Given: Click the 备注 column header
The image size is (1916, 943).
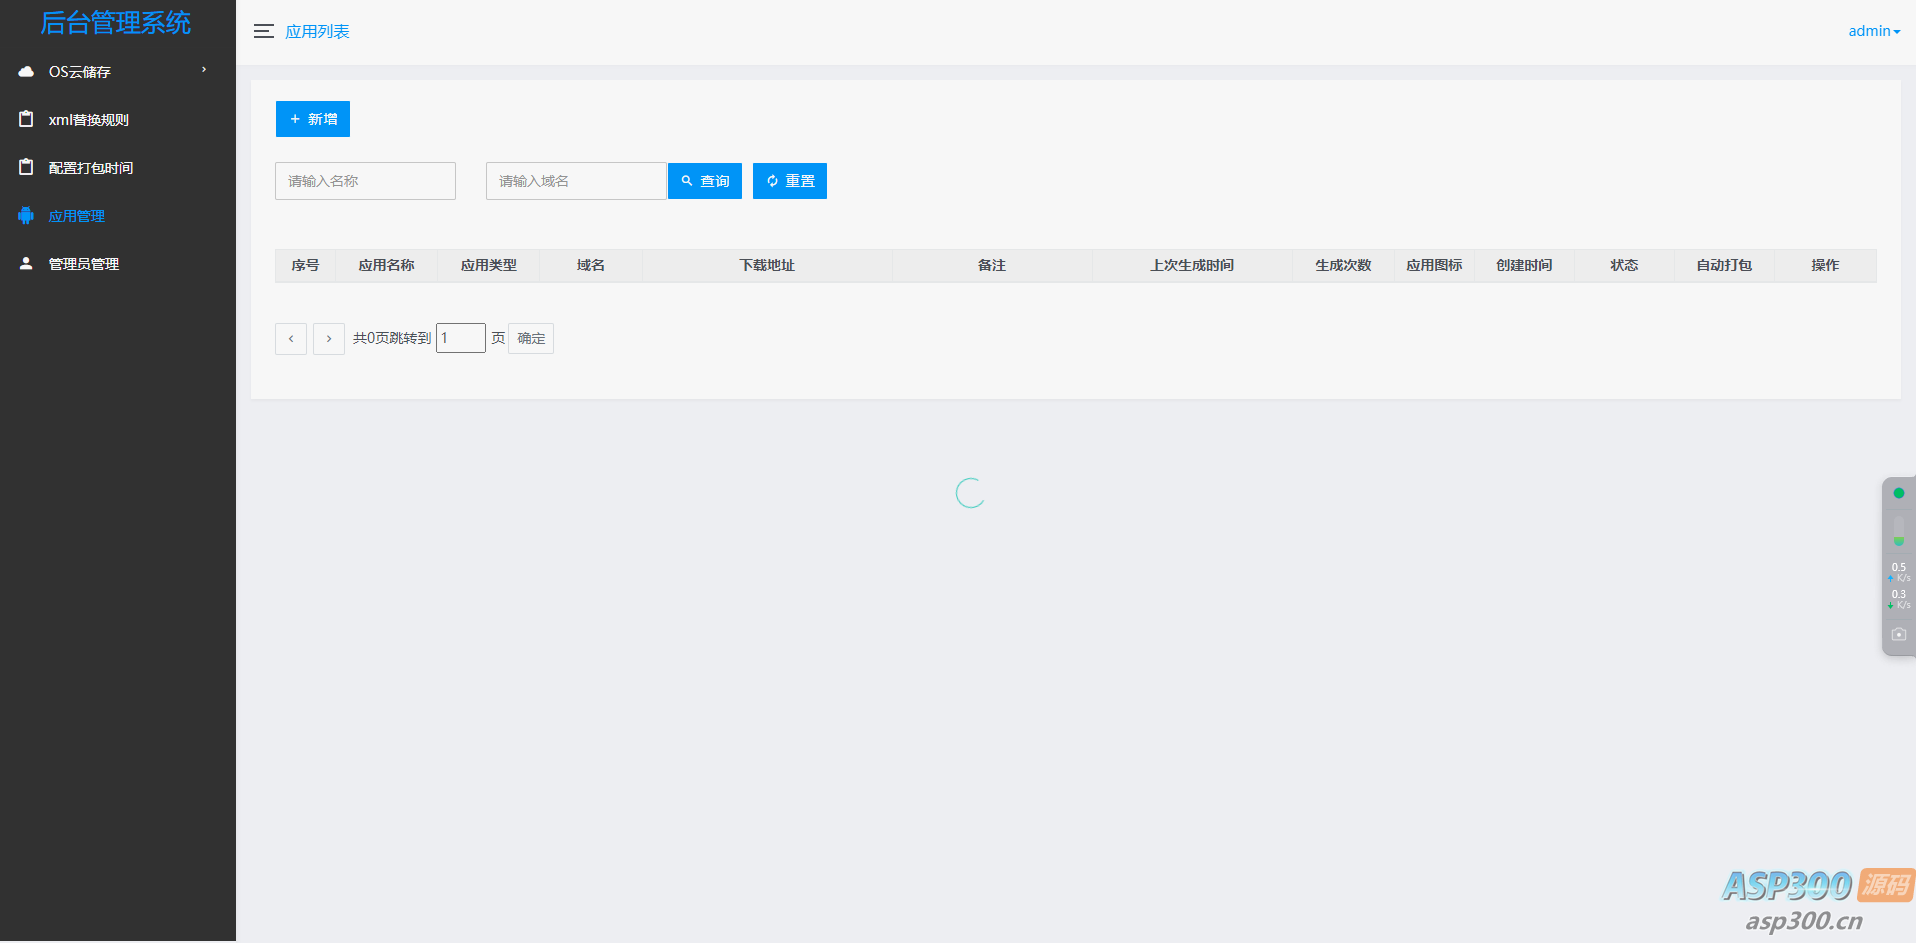Looking at the screenshot, I should click(992, 265).
